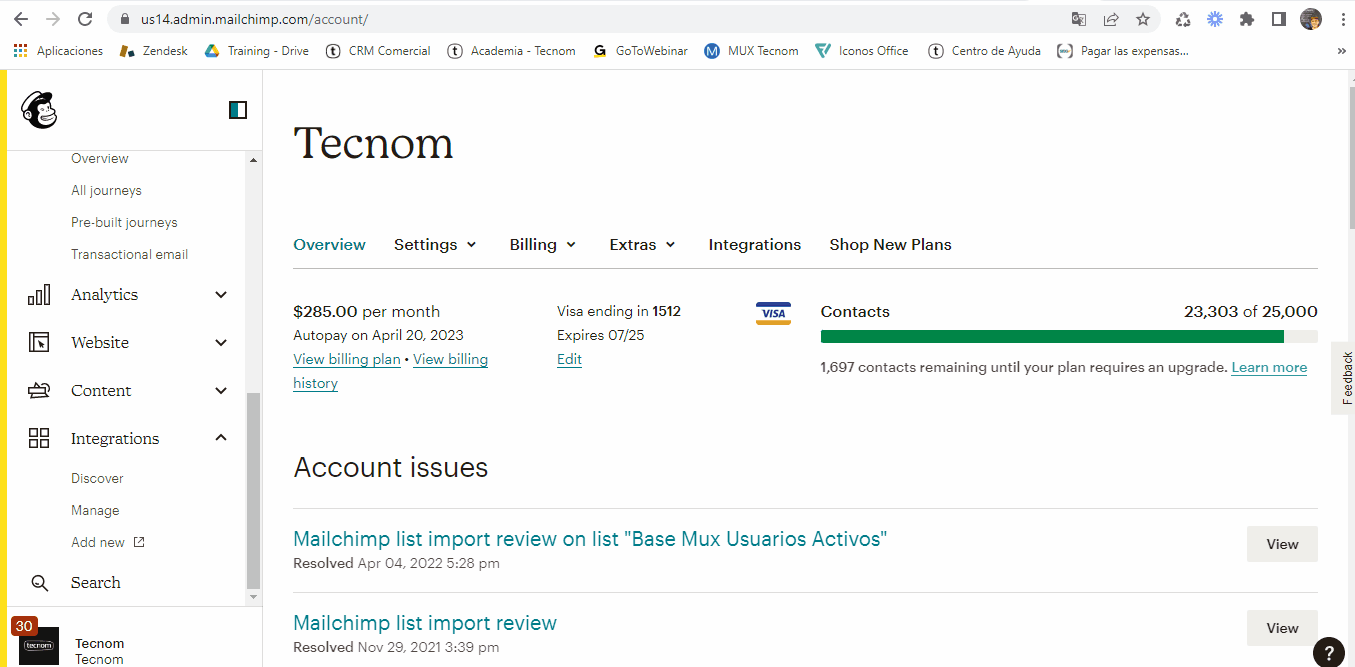This screenshot has width=1355, height=667.
Task: Select the Integrations account tab
Action: pos(755,245)
